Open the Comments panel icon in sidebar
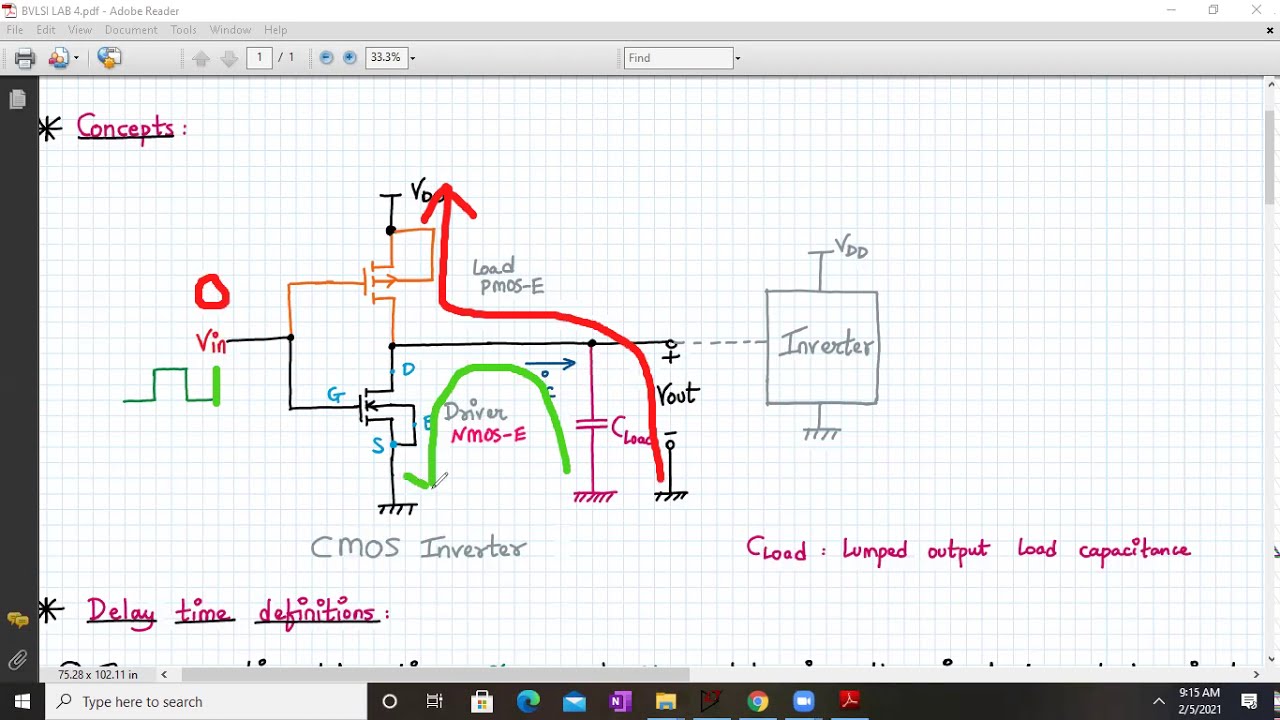The height and width of the screenshot is (720, 1280). click(17, 620)
